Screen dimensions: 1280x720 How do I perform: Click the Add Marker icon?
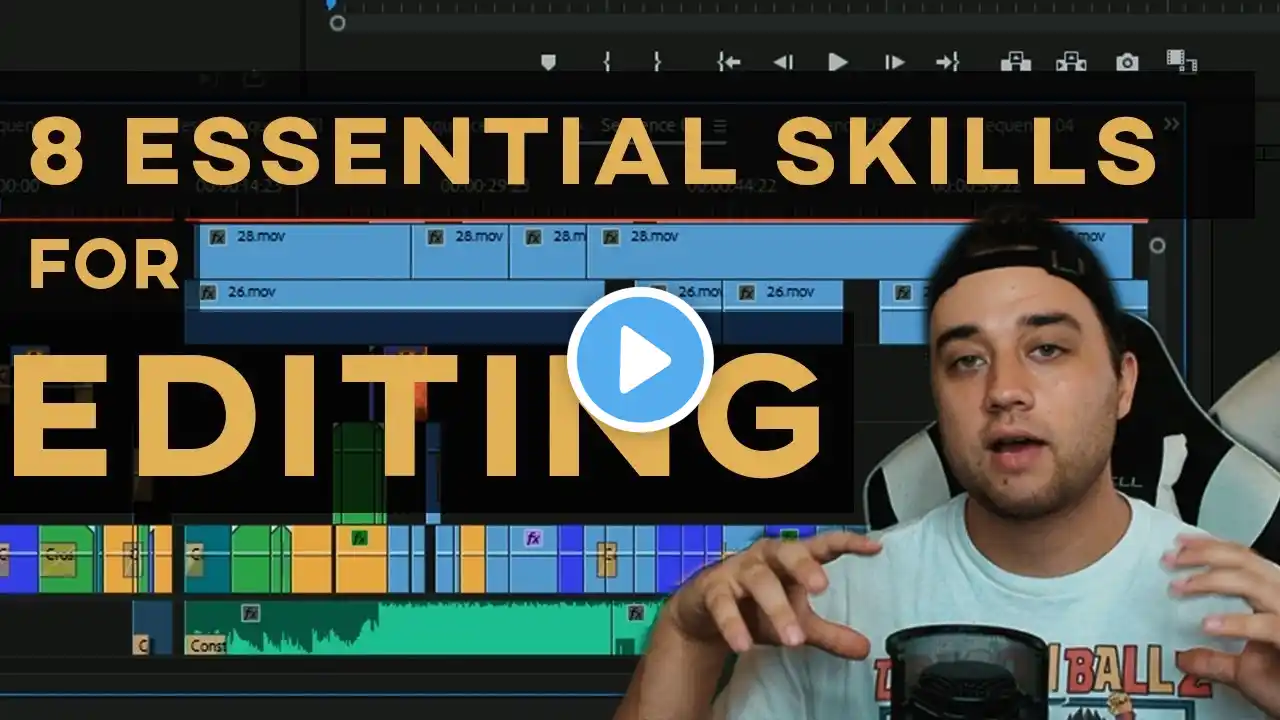point(548,62)
